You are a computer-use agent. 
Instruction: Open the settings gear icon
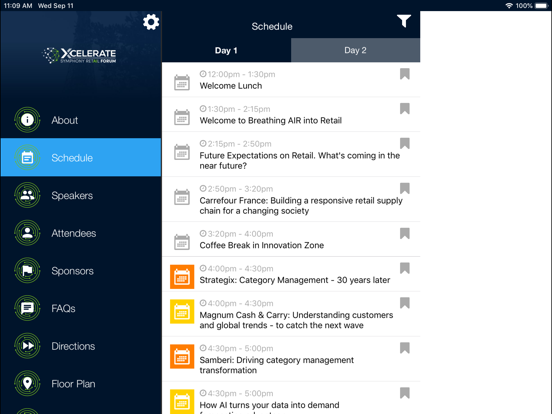(151, 22)
